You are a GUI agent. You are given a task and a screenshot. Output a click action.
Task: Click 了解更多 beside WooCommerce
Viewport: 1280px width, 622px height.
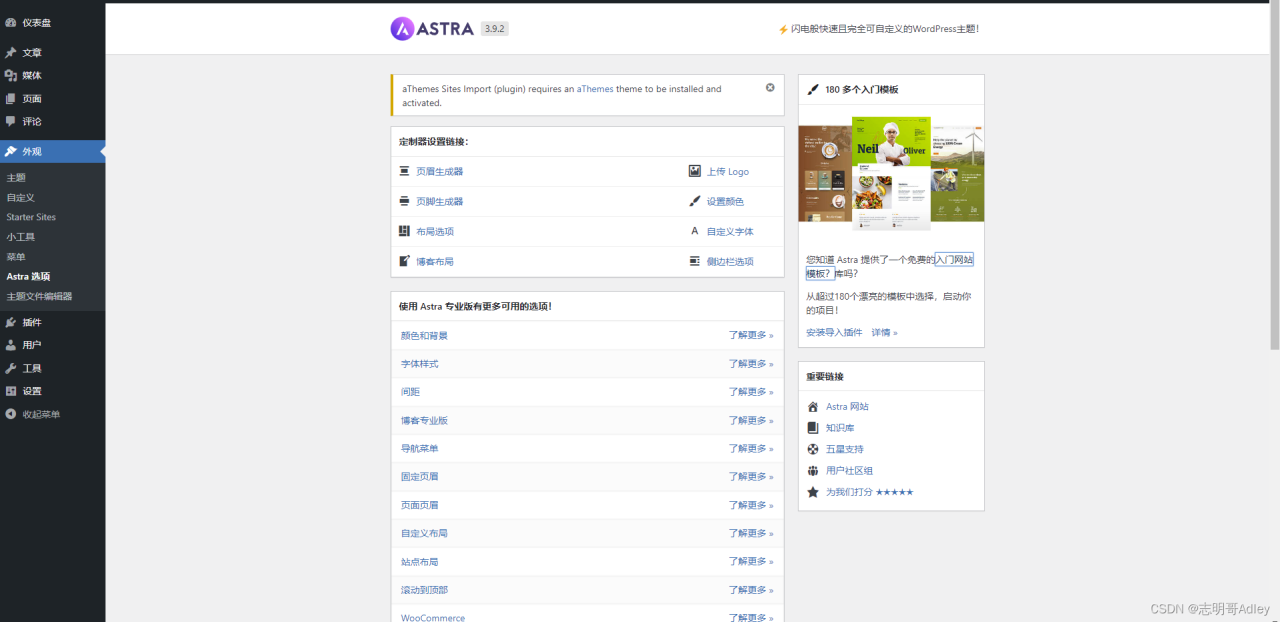click(x=745, y=617)
